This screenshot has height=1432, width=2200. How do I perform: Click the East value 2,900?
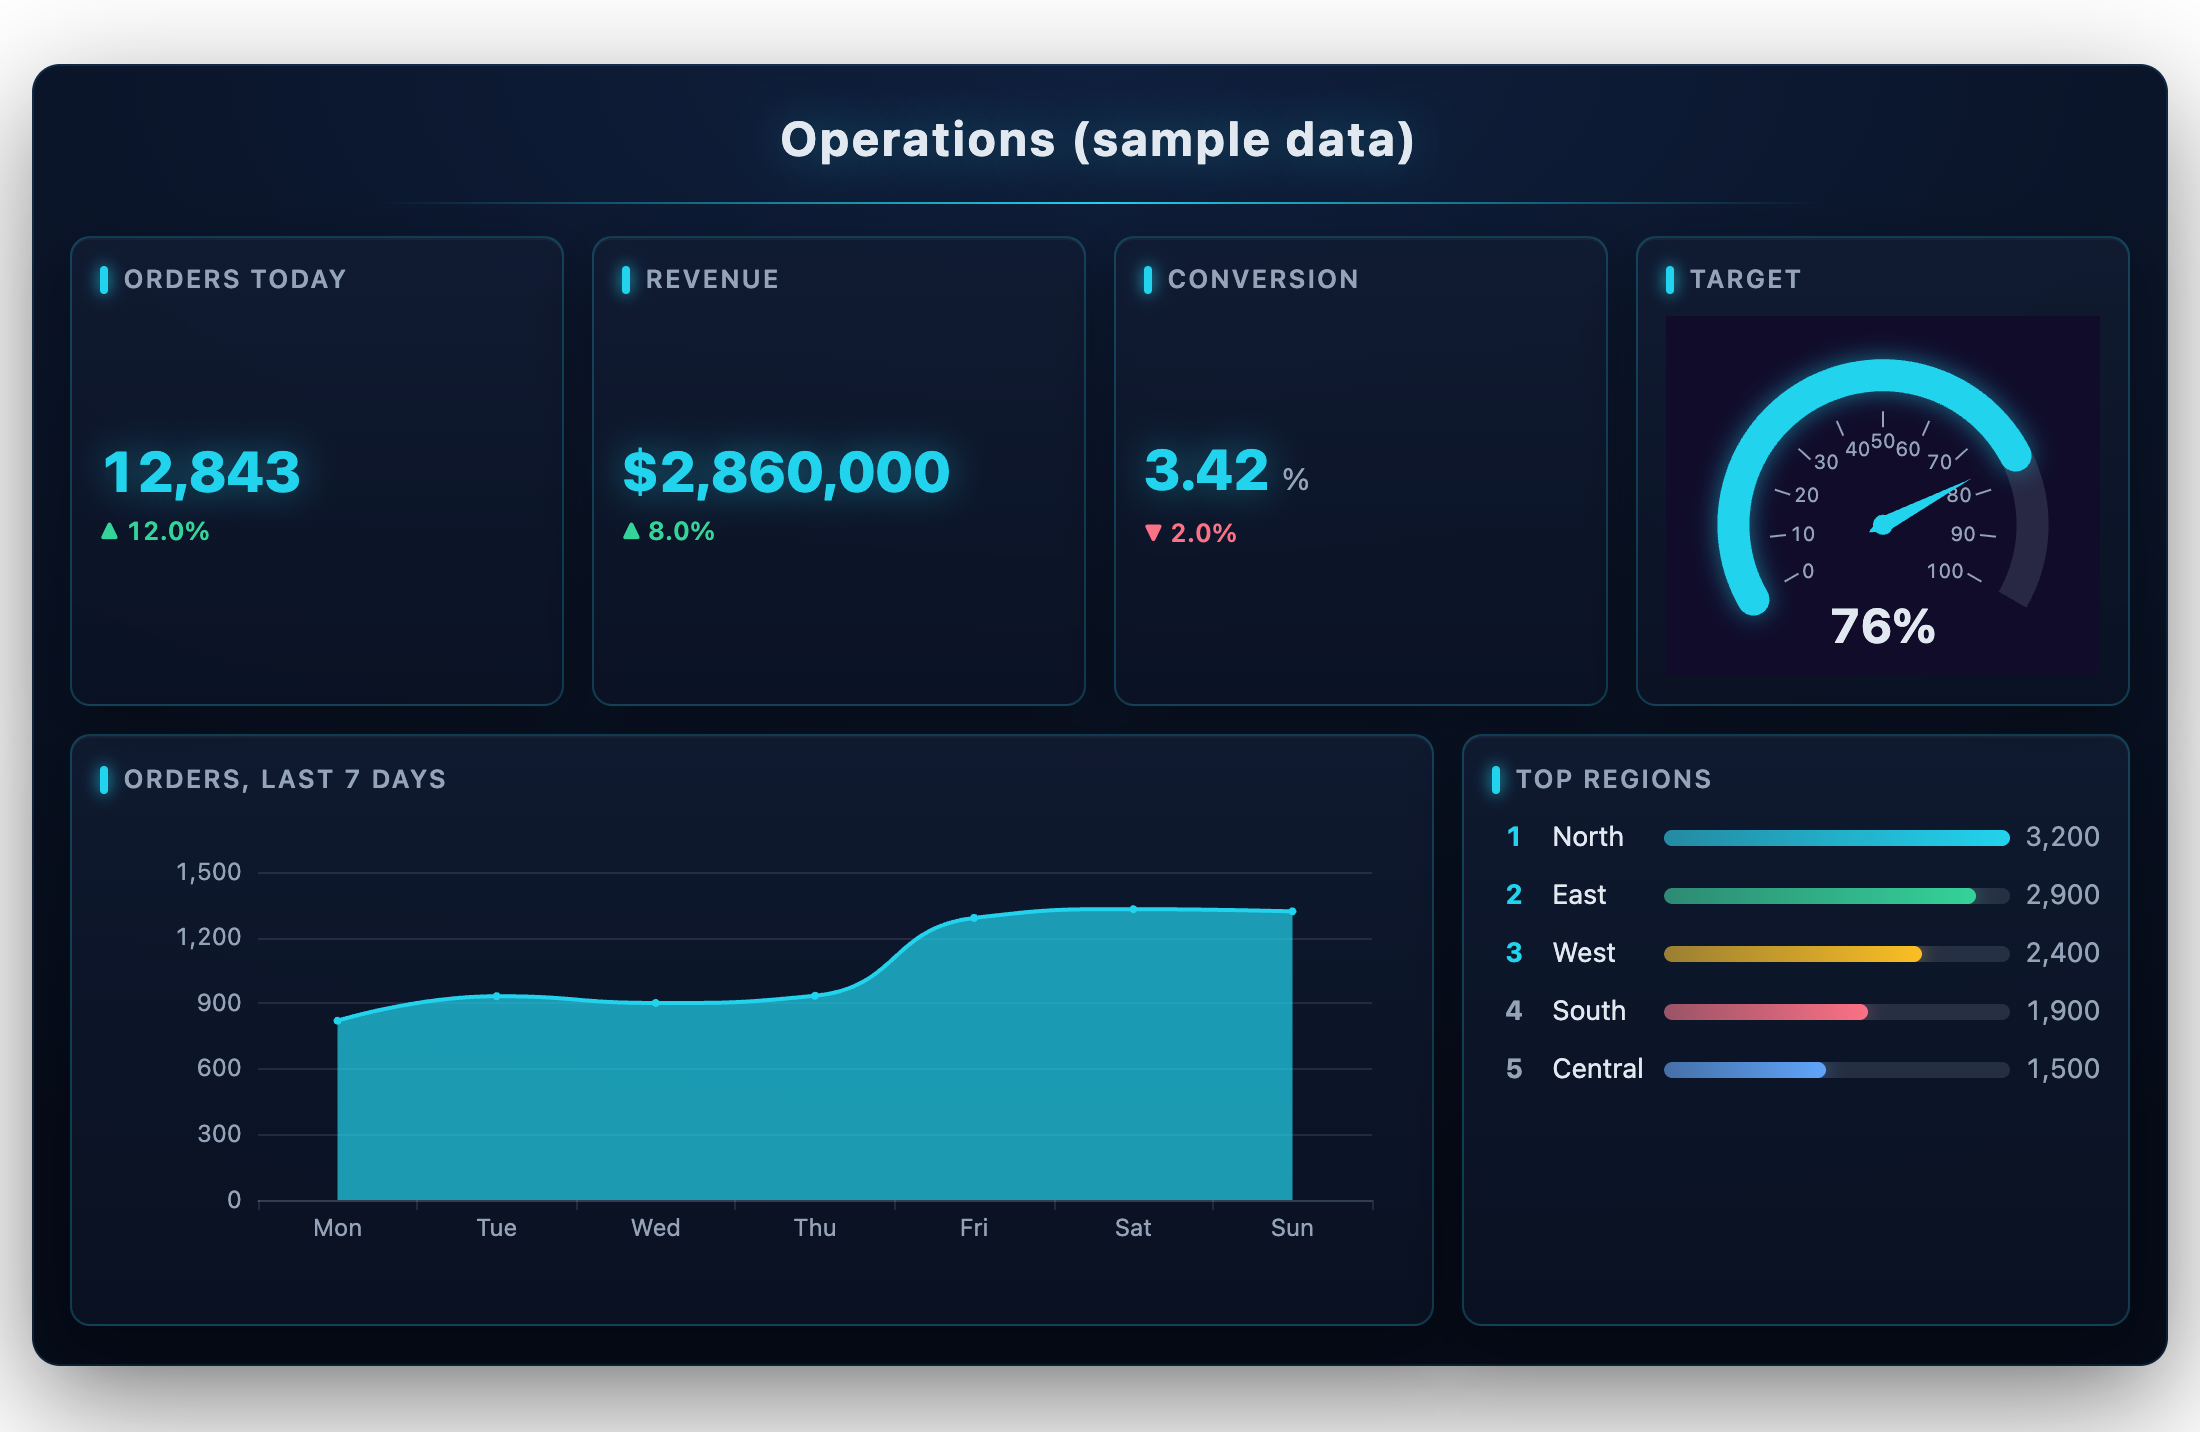[2062, 895]
